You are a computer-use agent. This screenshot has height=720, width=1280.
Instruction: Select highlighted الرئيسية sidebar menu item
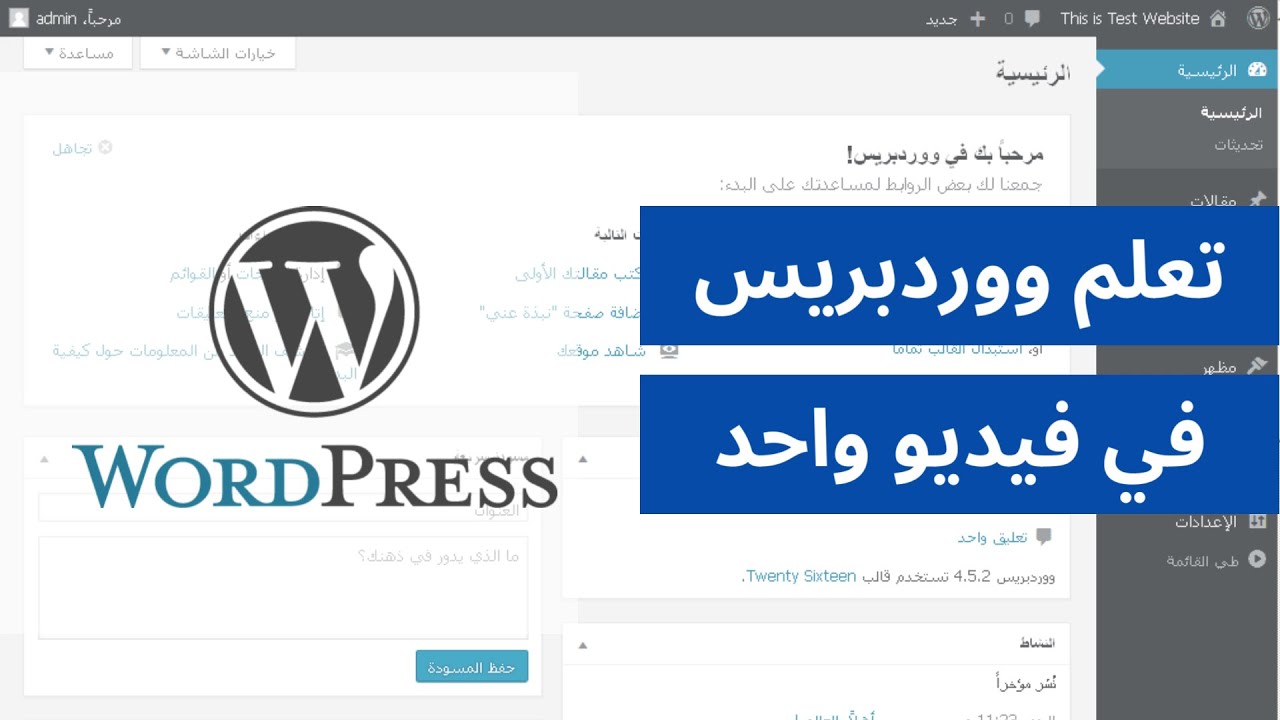coord(1188,70)
